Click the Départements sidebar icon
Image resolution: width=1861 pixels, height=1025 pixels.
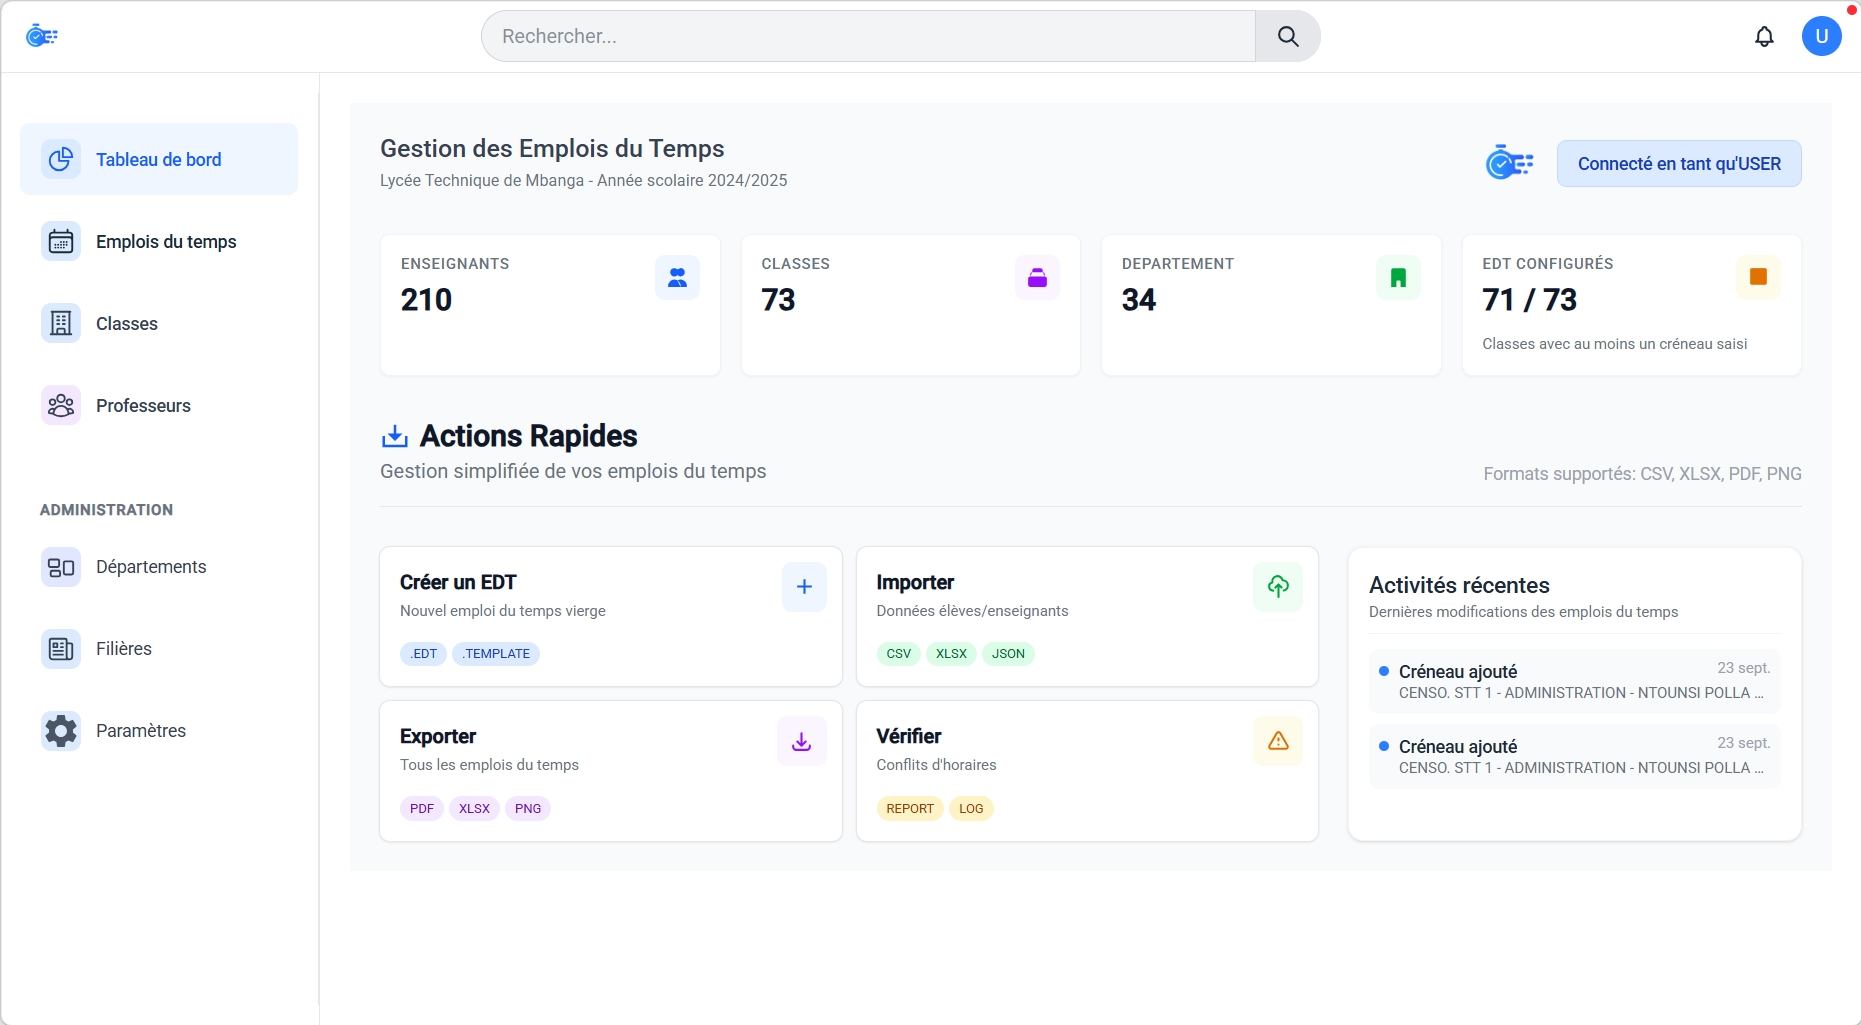point(61,567)
